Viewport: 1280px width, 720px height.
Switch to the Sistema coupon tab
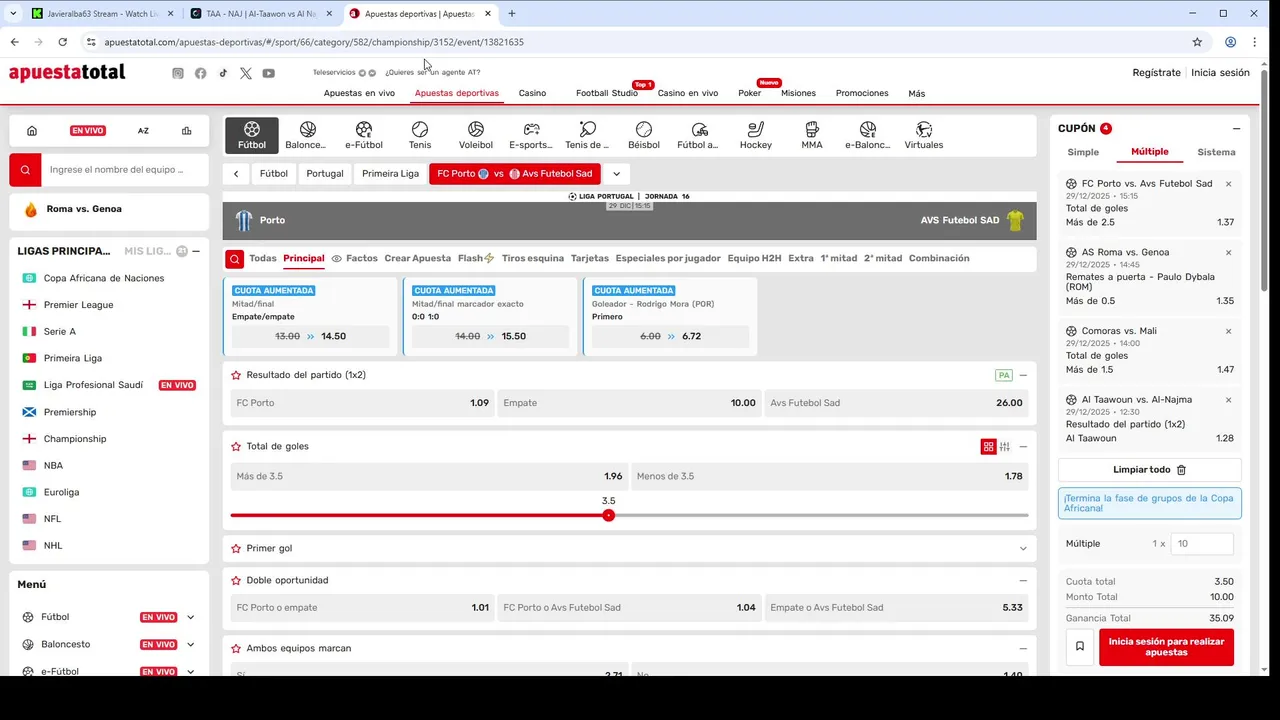pos(1216,153)
